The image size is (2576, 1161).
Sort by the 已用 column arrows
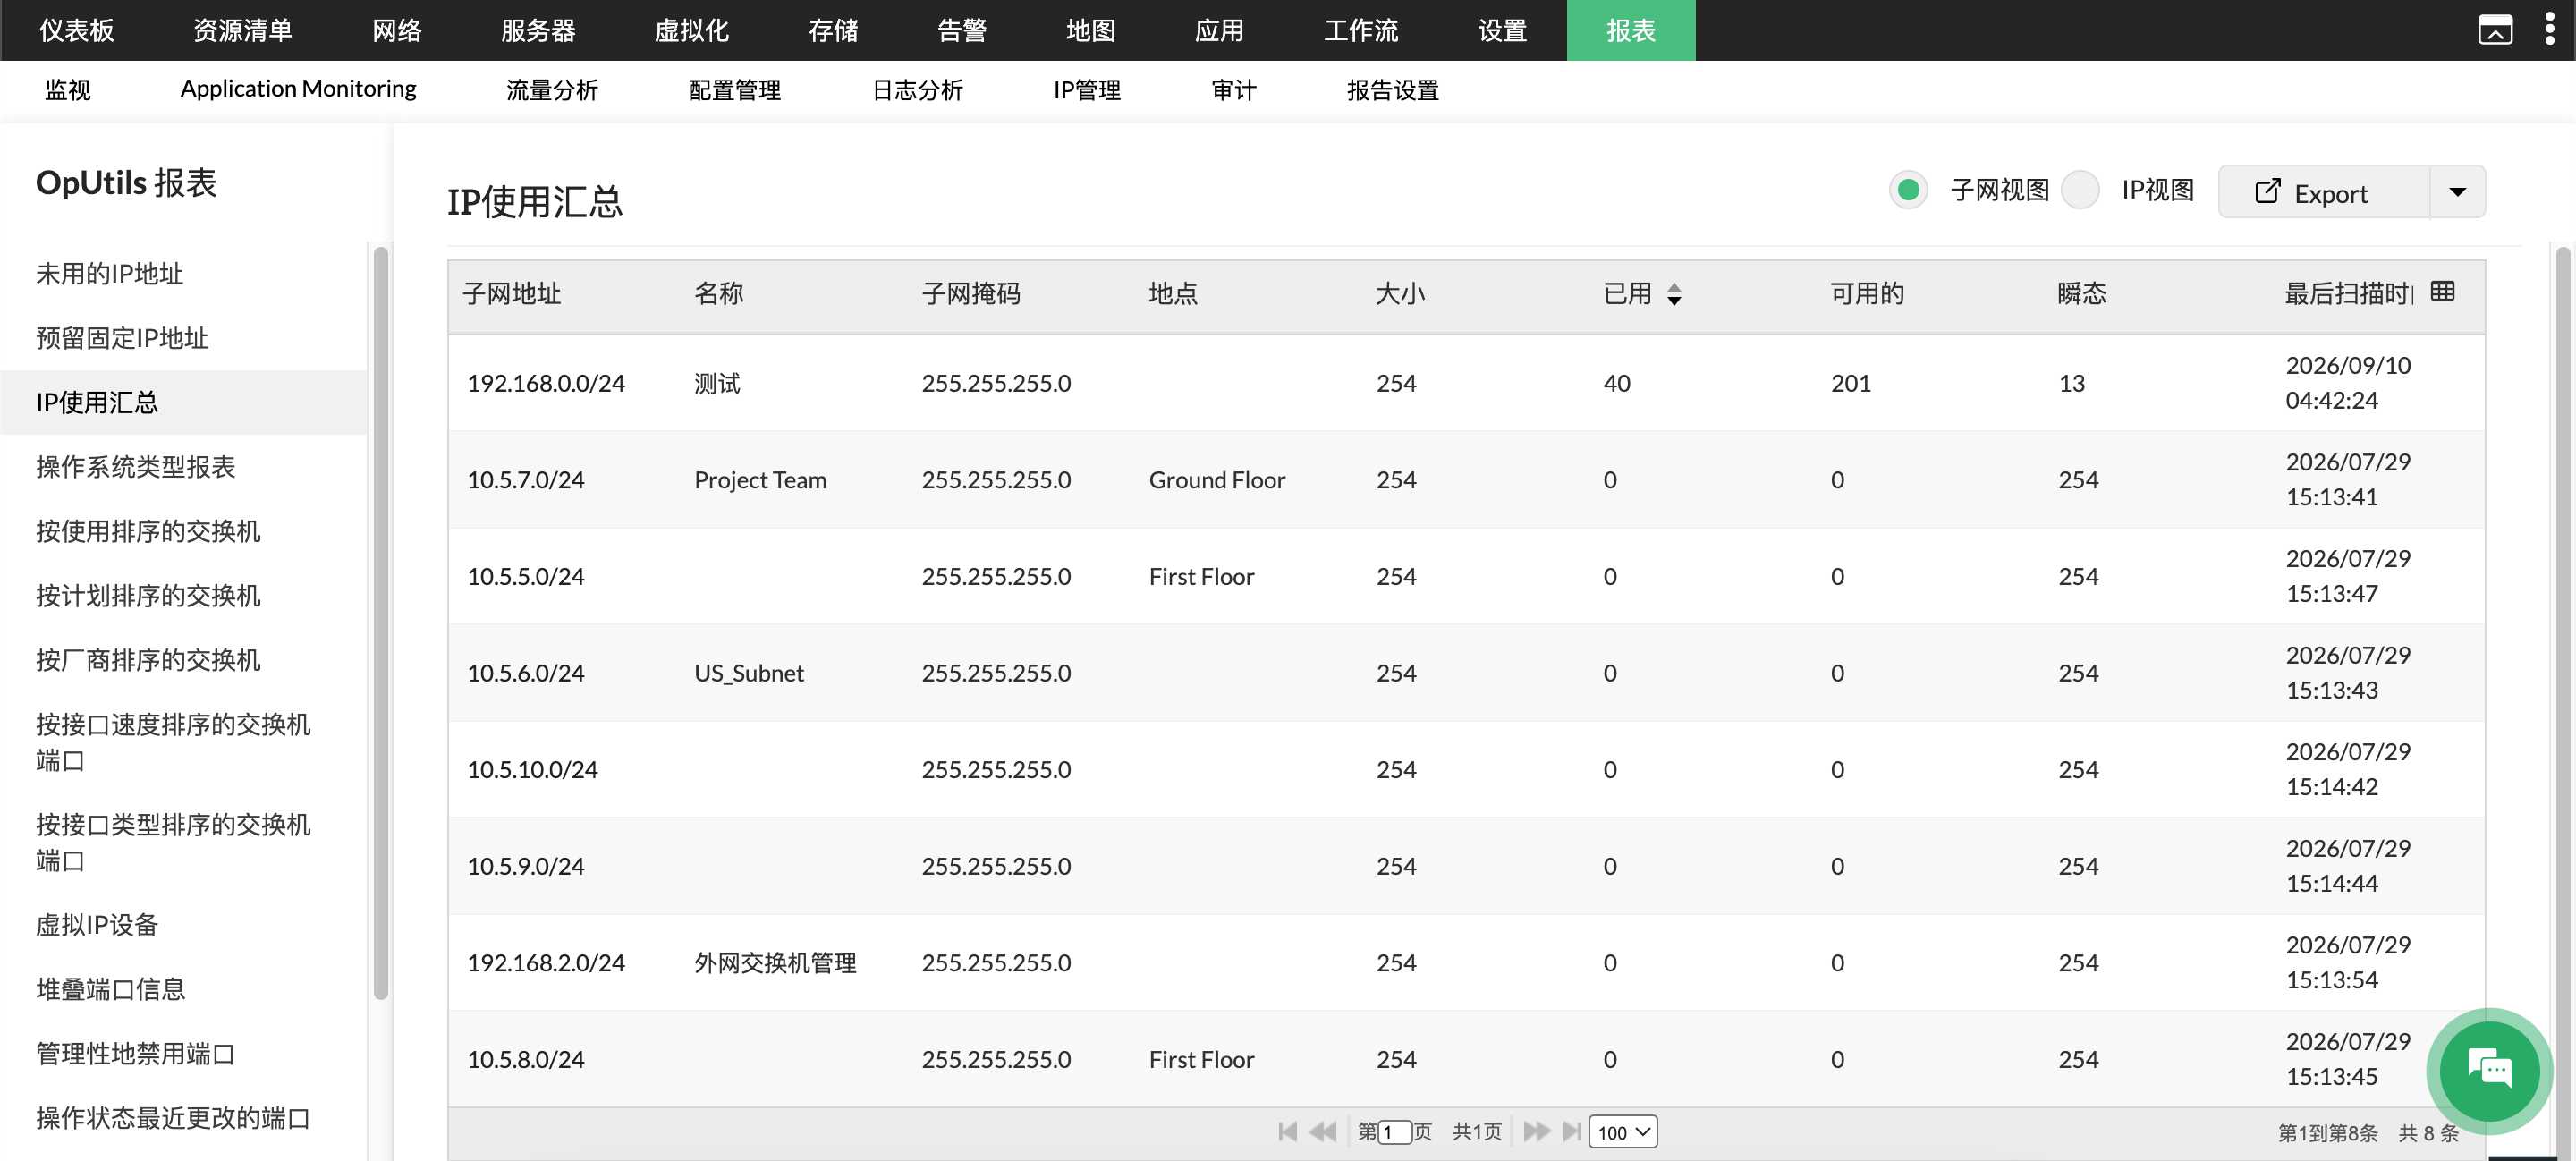point(1674,294)
